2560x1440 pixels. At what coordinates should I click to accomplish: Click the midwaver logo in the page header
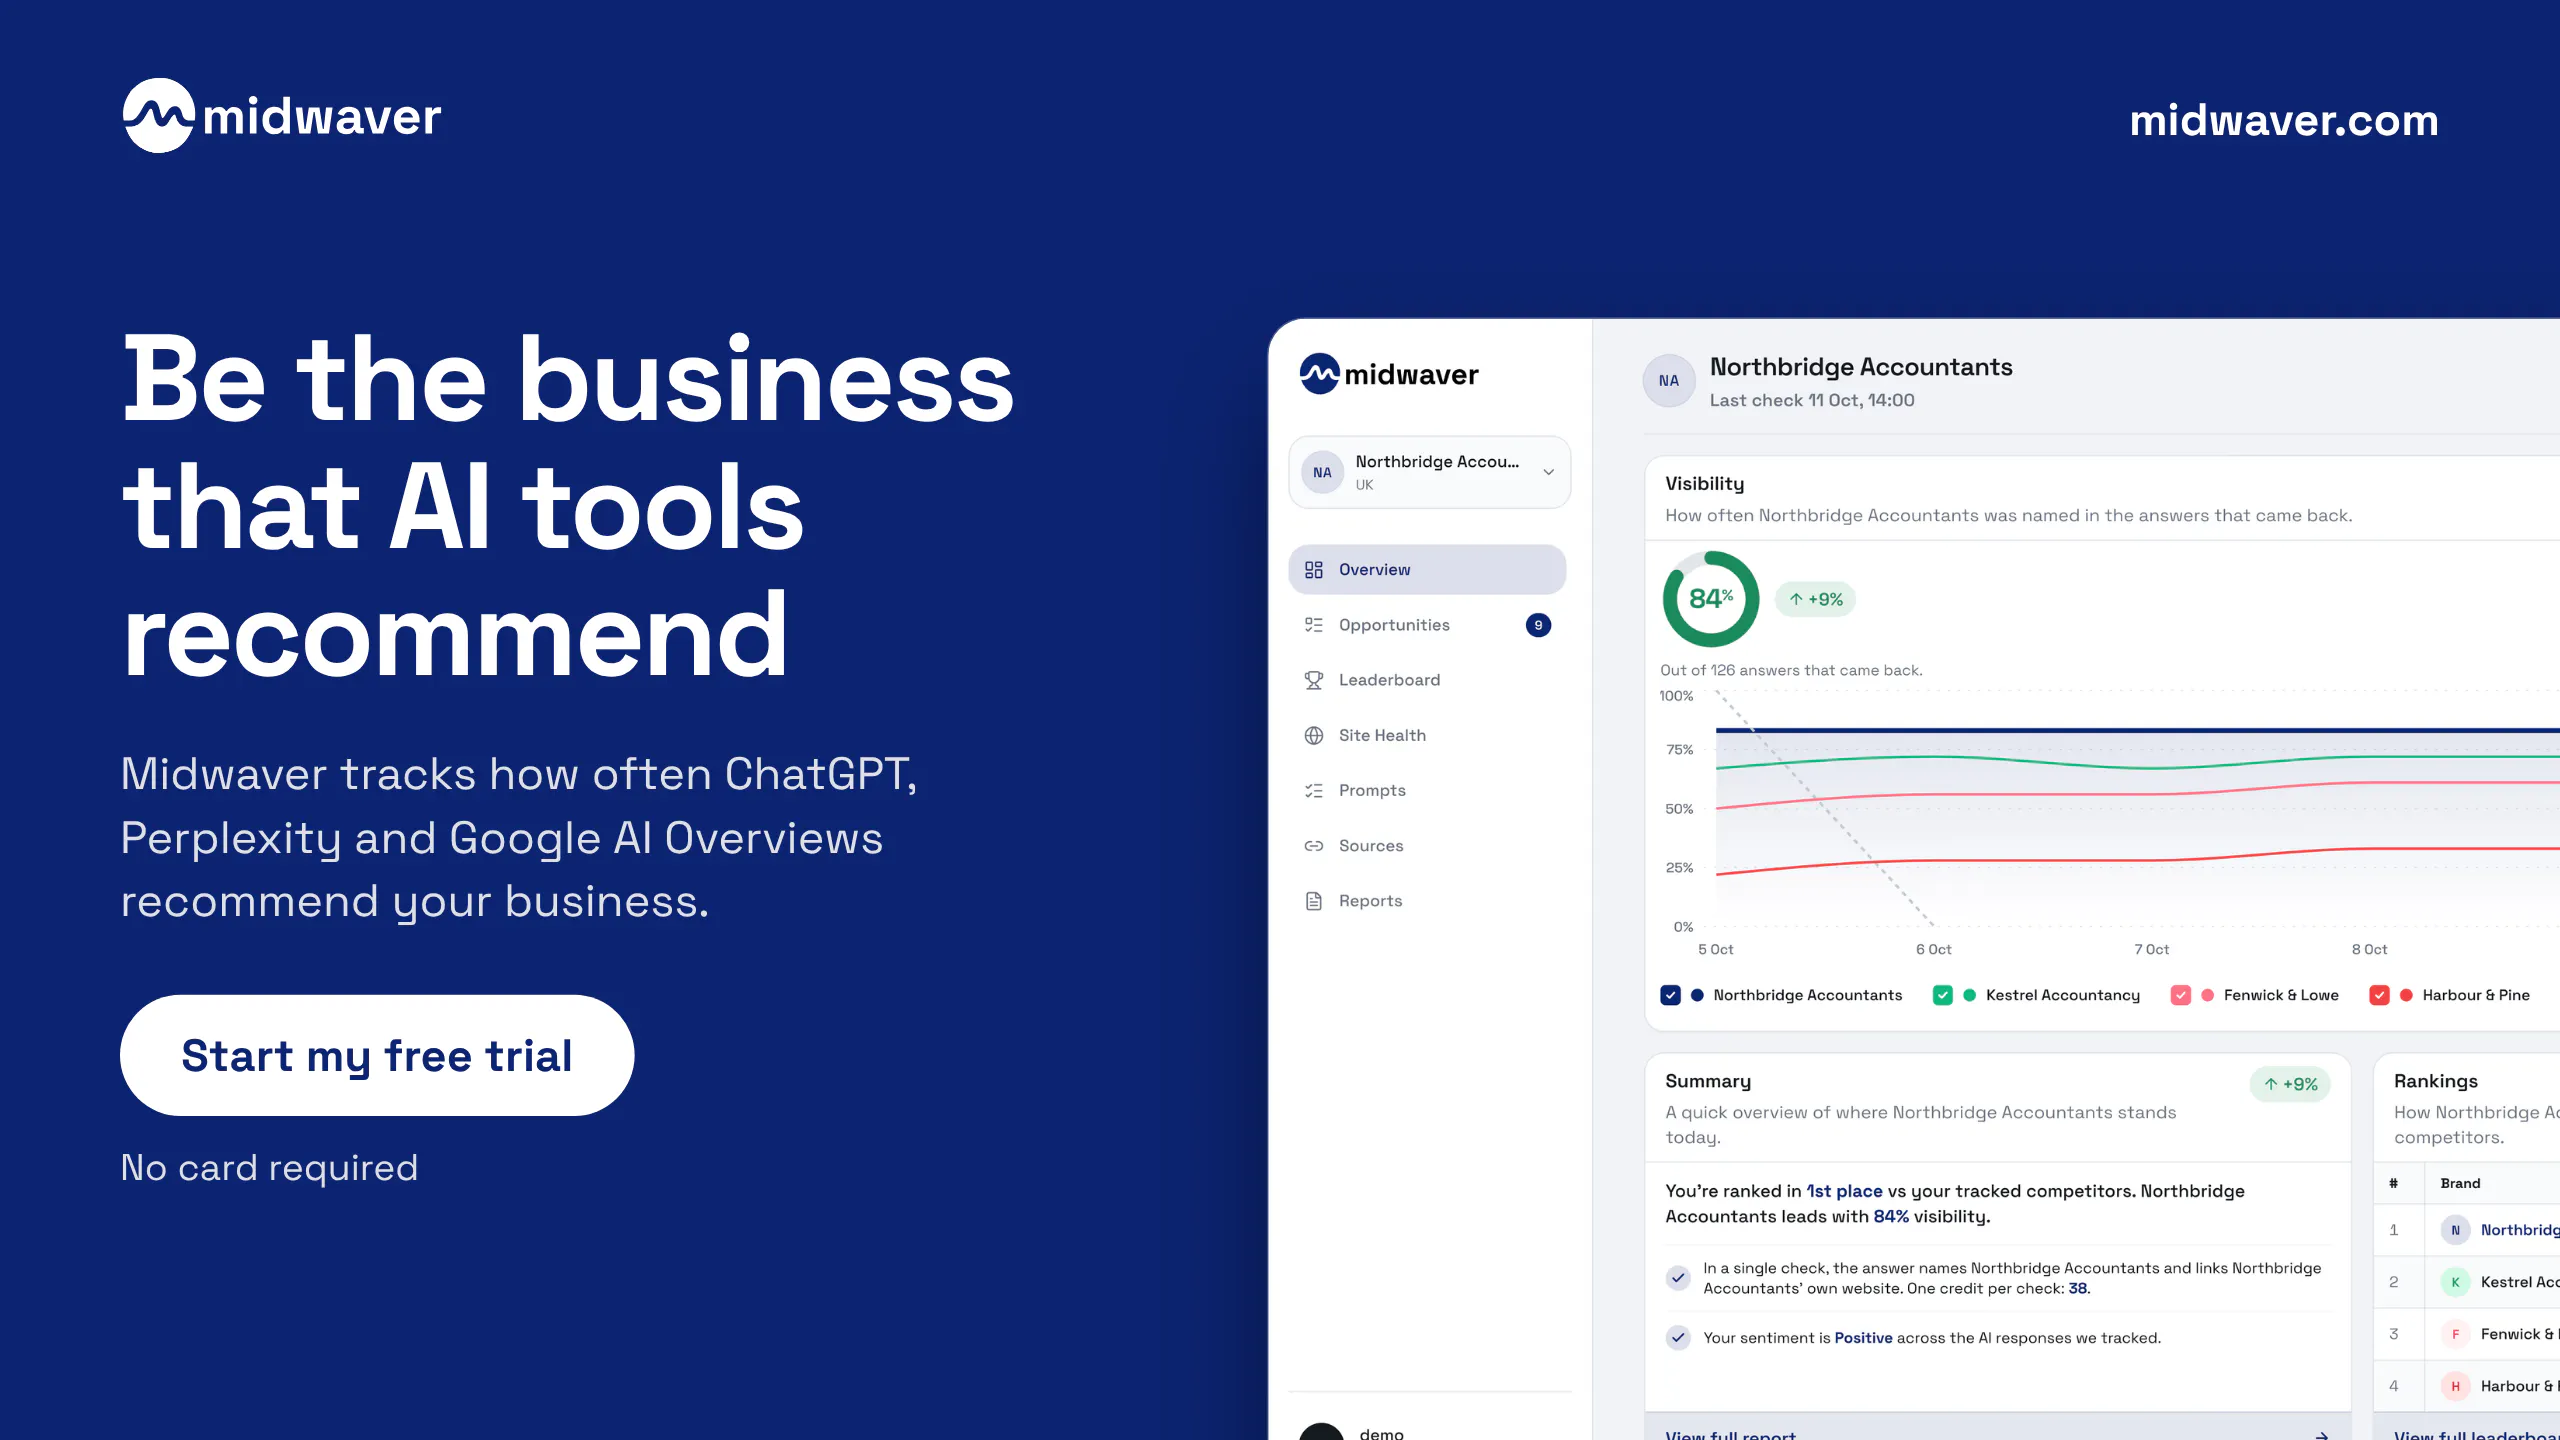click(281, 116)
